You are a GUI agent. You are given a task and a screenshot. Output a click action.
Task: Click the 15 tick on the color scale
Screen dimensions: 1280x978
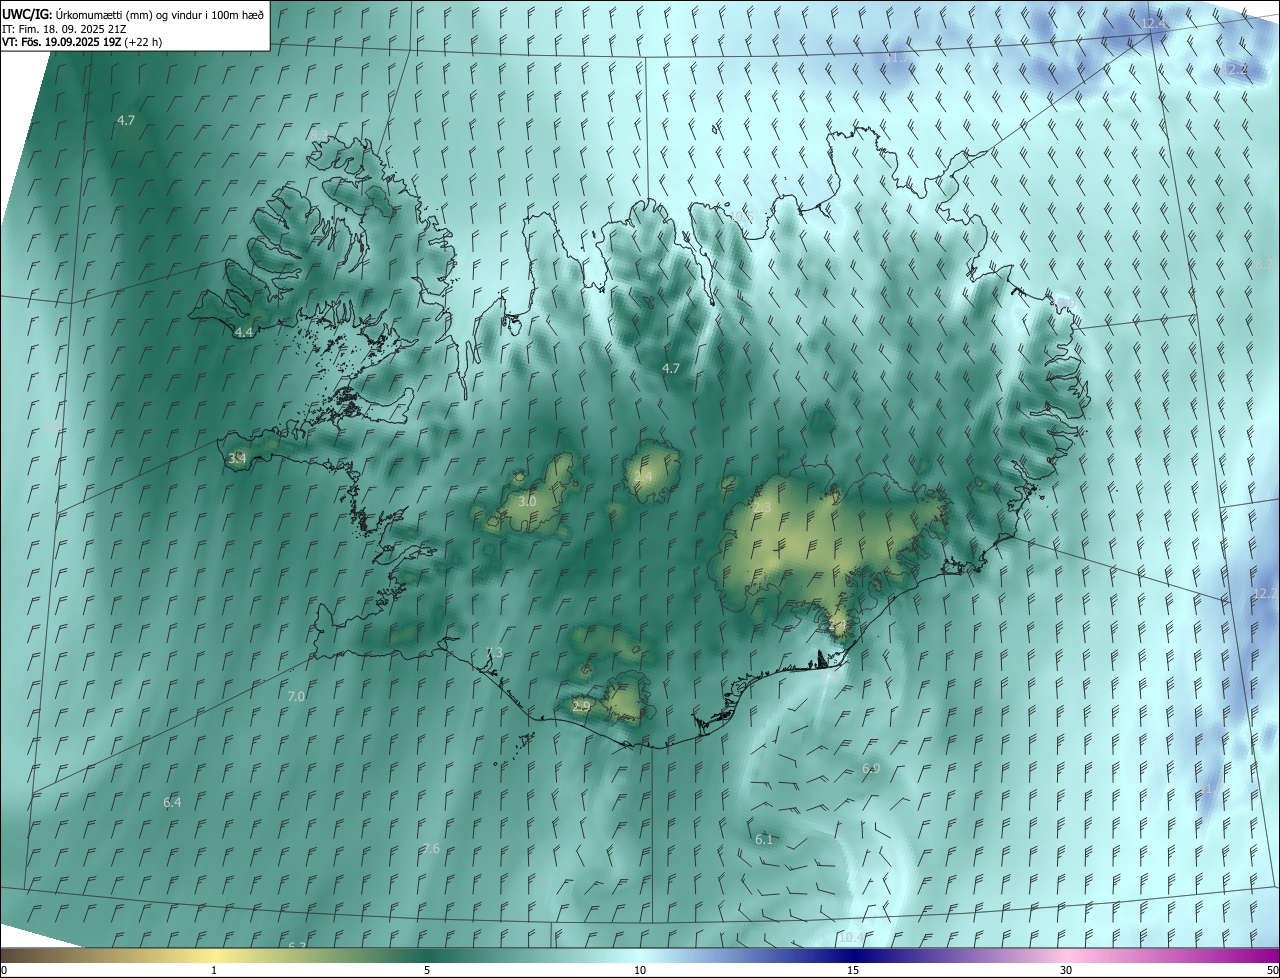(853, 971)
